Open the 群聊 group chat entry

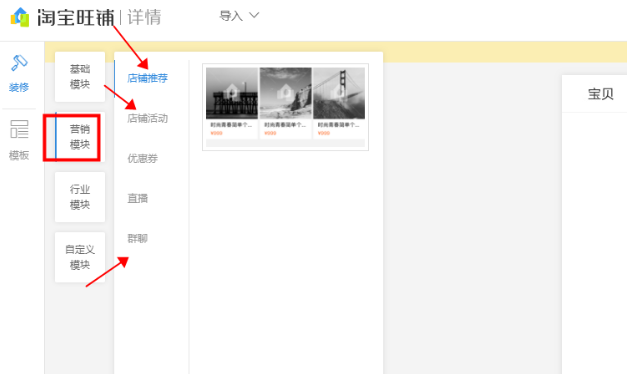pyautogui.click(x=138, y=239)
